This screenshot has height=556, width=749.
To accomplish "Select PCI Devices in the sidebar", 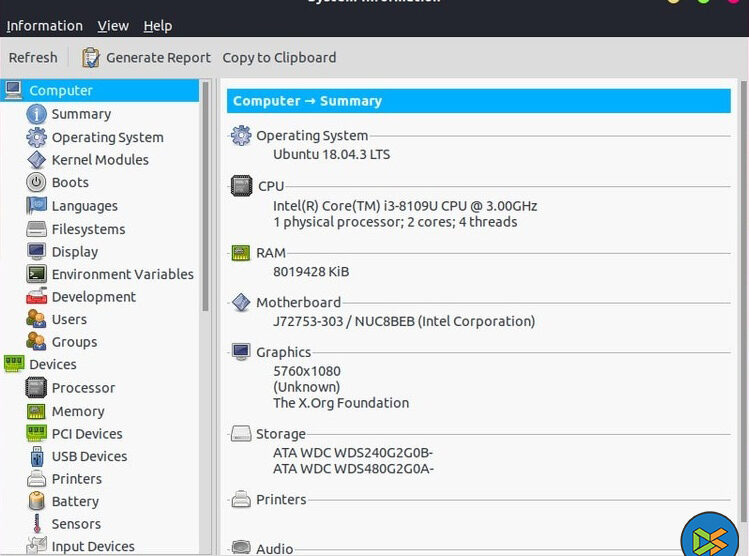I will (86, 434).
